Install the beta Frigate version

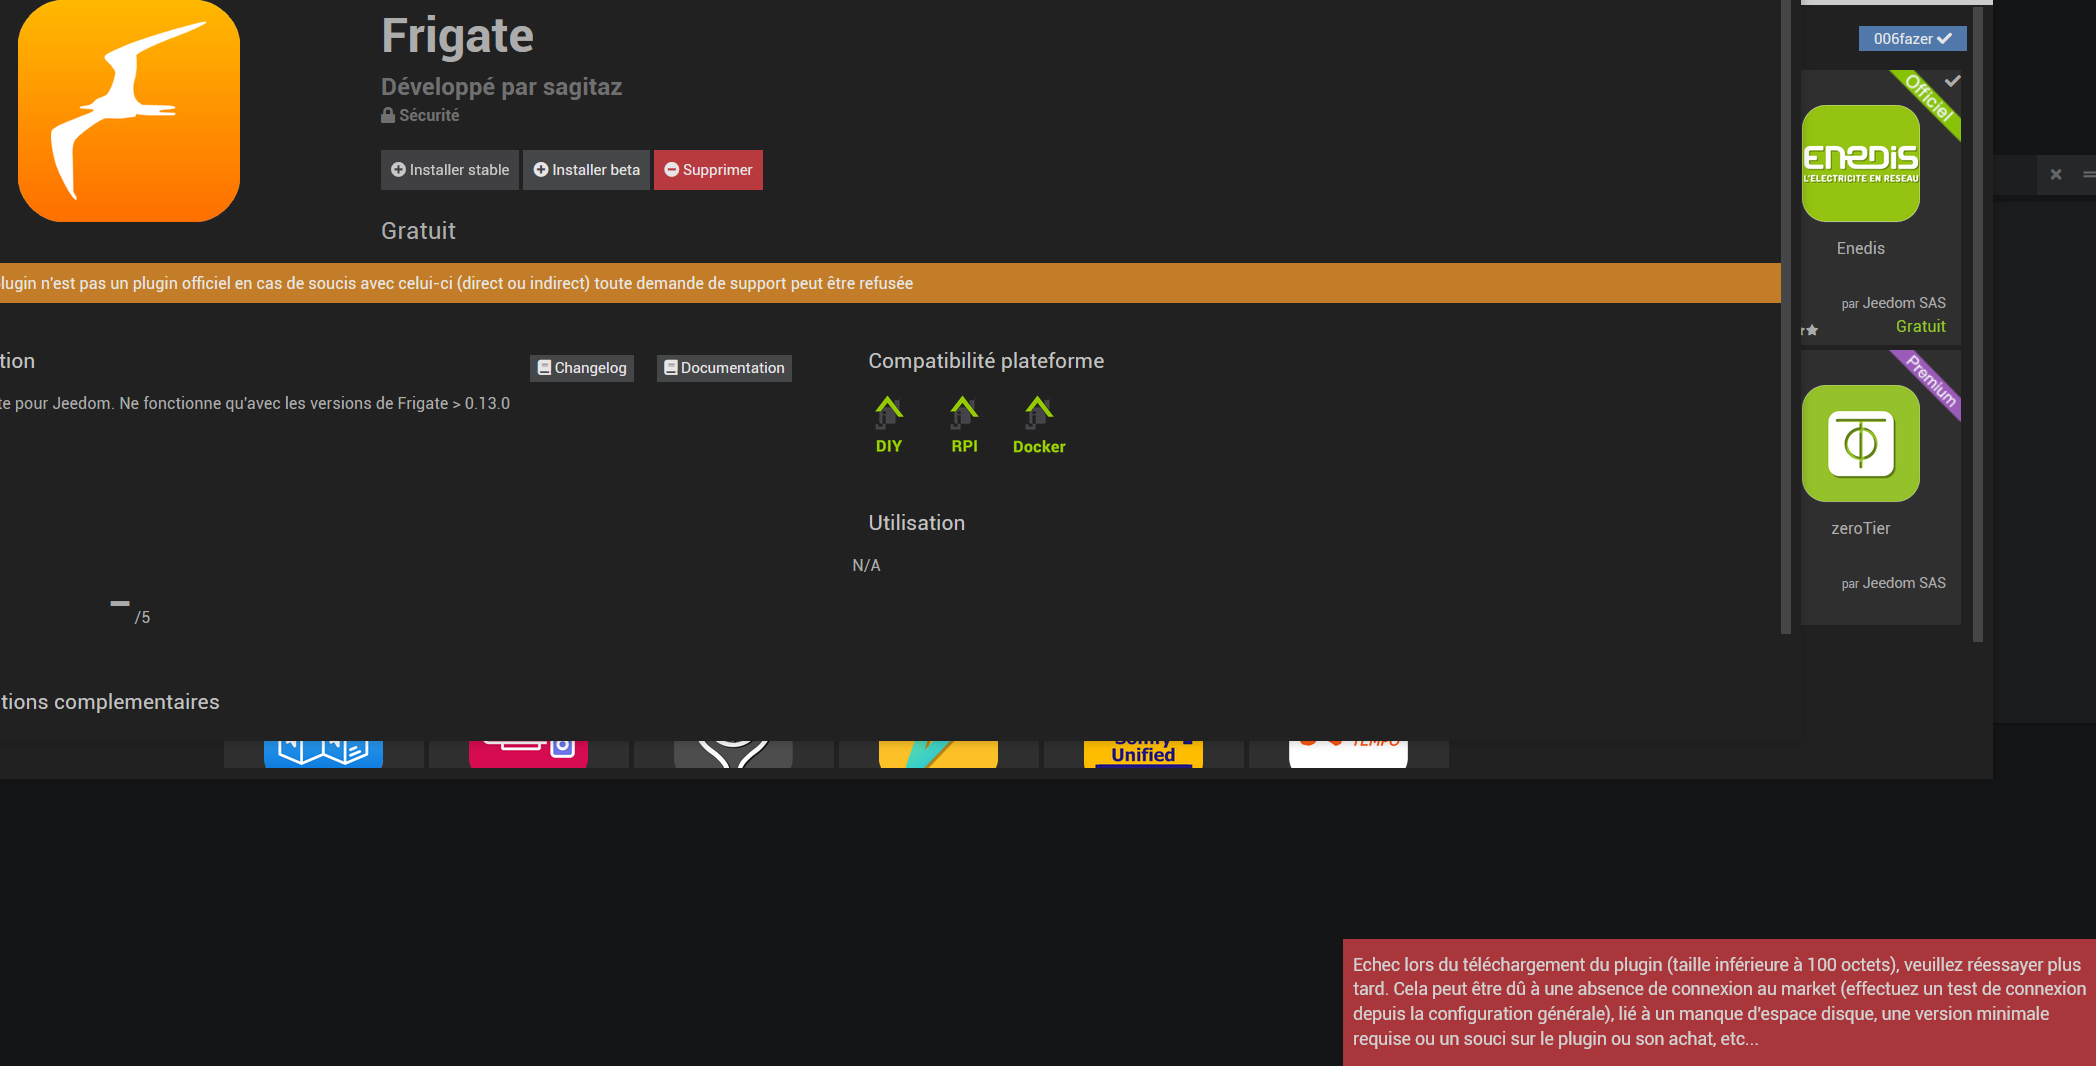[586, 170]
